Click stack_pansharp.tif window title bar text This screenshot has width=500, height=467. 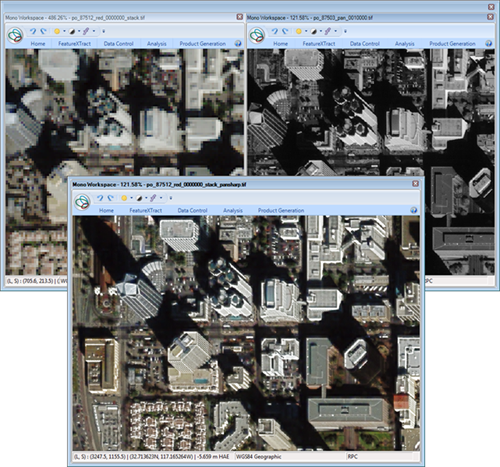(x=159, y=184)
